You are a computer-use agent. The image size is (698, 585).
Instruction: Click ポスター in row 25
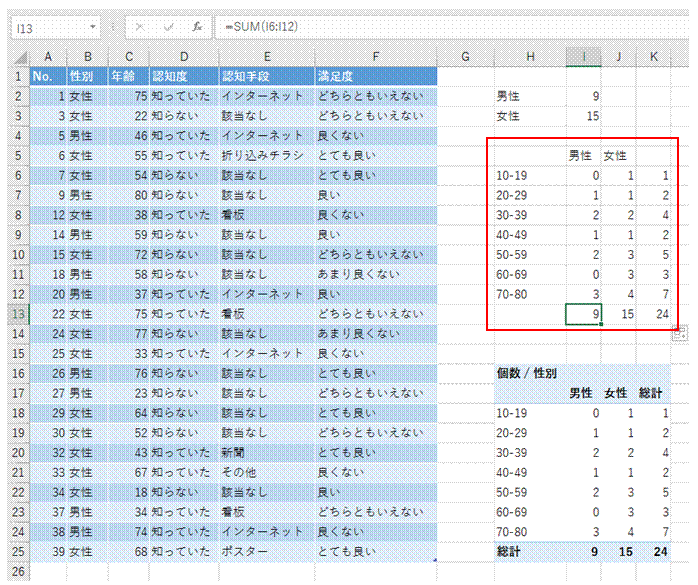pyautogui.click(x=244, y=552)
